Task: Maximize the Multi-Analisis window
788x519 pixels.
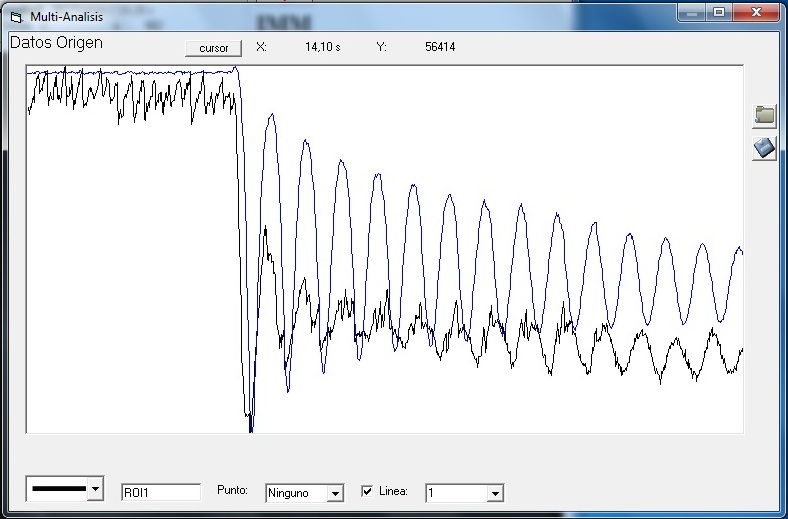Action: (x=718, y=12)
